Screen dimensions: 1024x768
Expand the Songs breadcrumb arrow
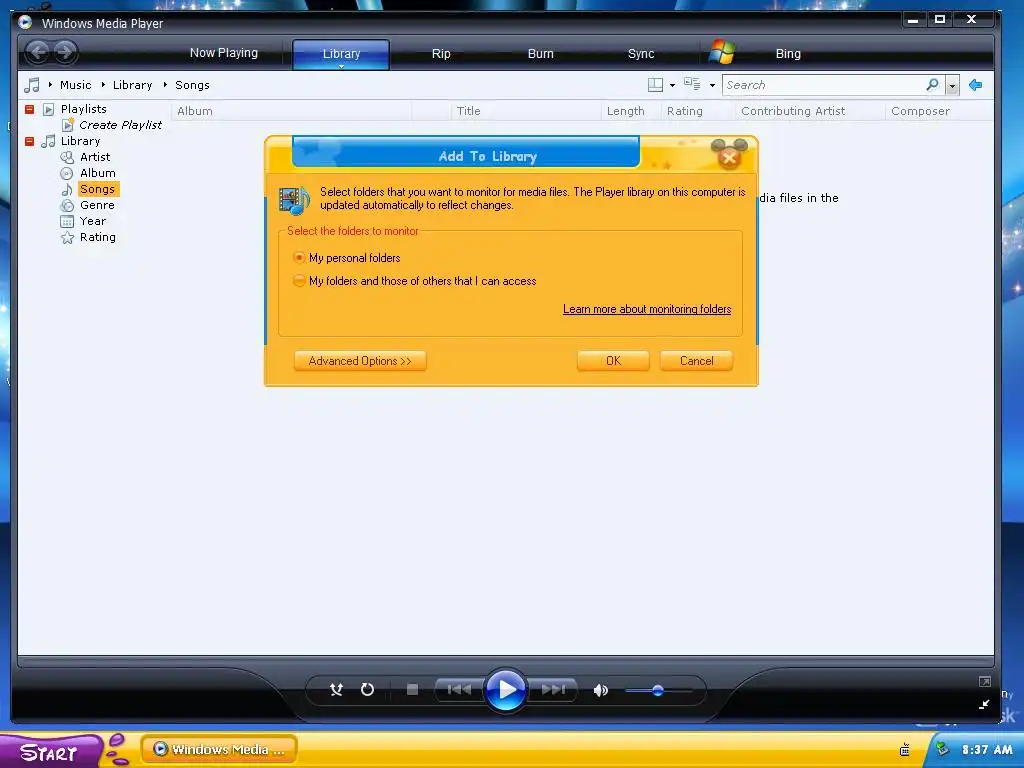click(x=165, y=85)
